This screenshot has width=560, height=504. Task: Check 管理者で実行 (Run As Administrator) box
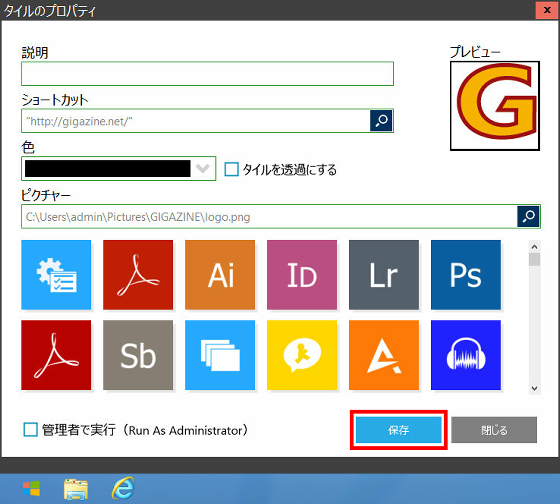coord(30,430)
